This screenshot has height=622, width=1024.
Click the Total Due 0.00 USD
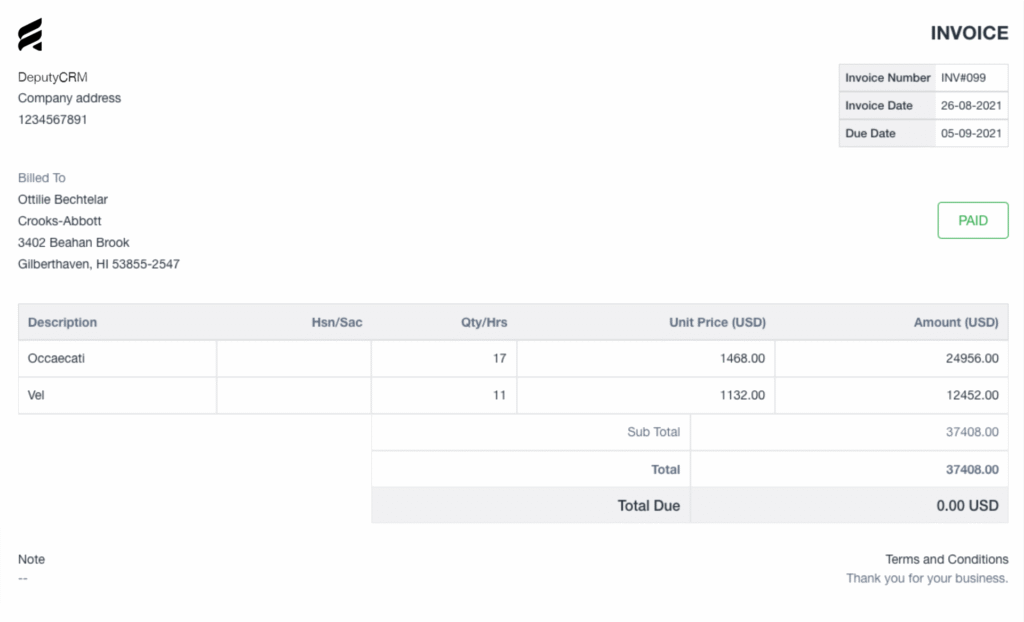pos(967,506)
